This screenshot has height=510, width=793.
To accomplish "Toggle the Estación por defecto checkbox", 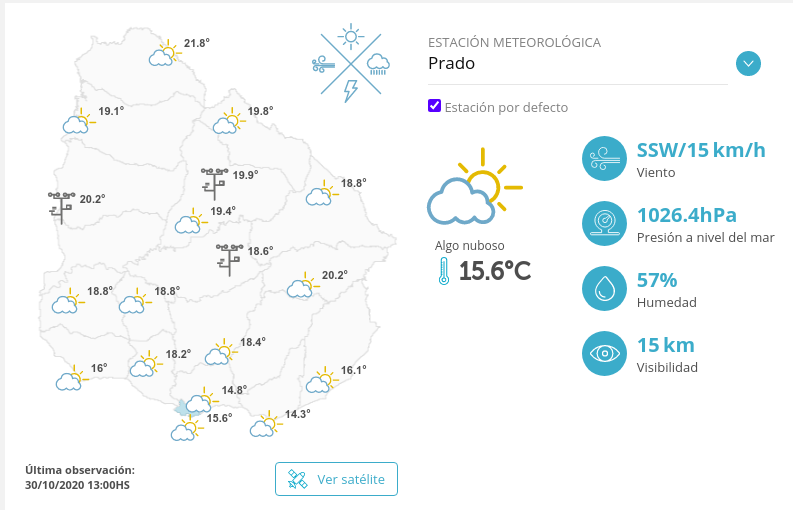I will tap(434, 106).
